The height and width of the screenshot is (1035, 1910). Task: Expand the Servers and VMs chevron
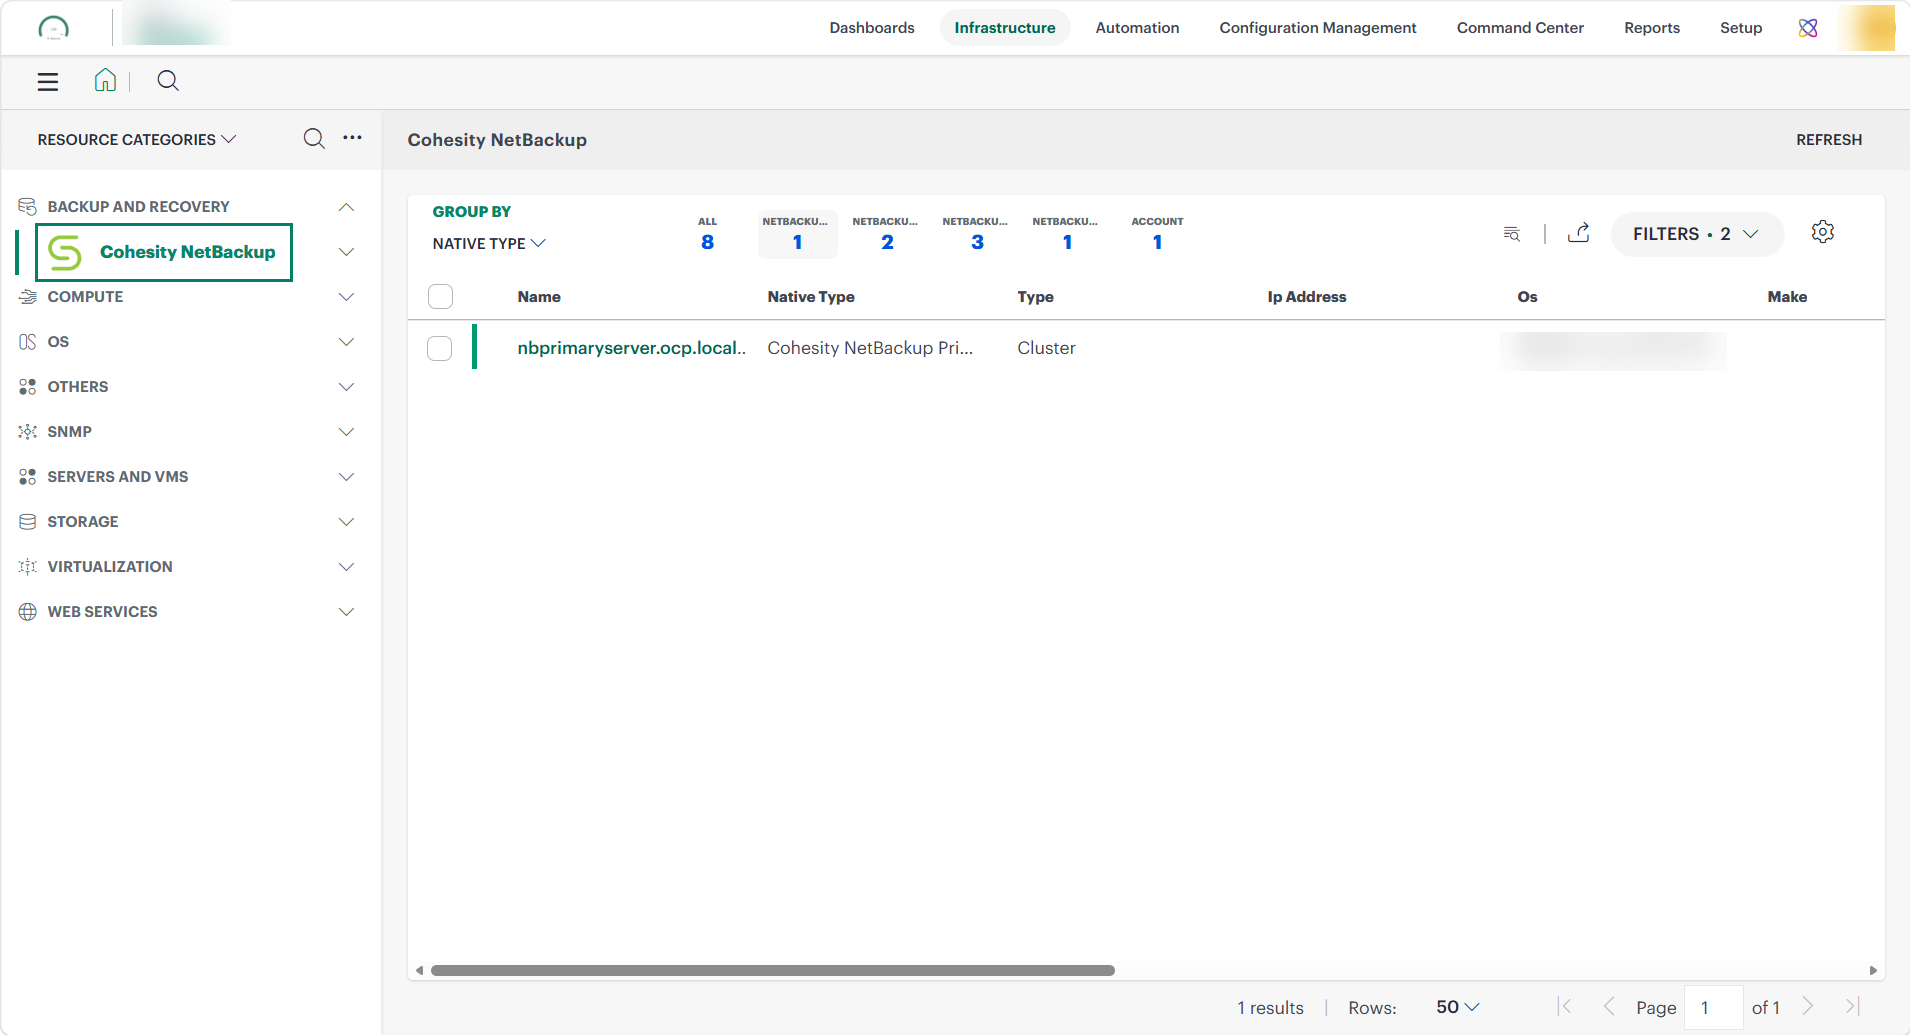pos(346,477)
